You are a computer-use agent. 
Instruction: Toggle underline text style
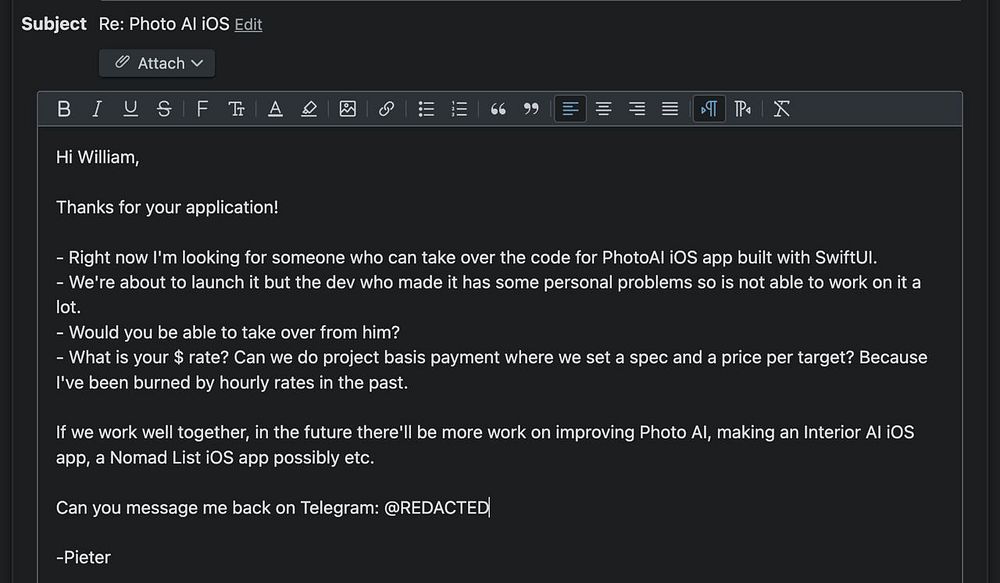(130, 109)
